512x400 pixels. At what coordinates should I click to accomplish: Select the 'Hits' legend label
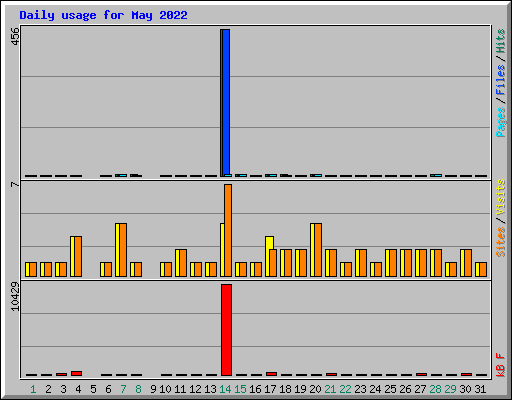coord(501,41)
